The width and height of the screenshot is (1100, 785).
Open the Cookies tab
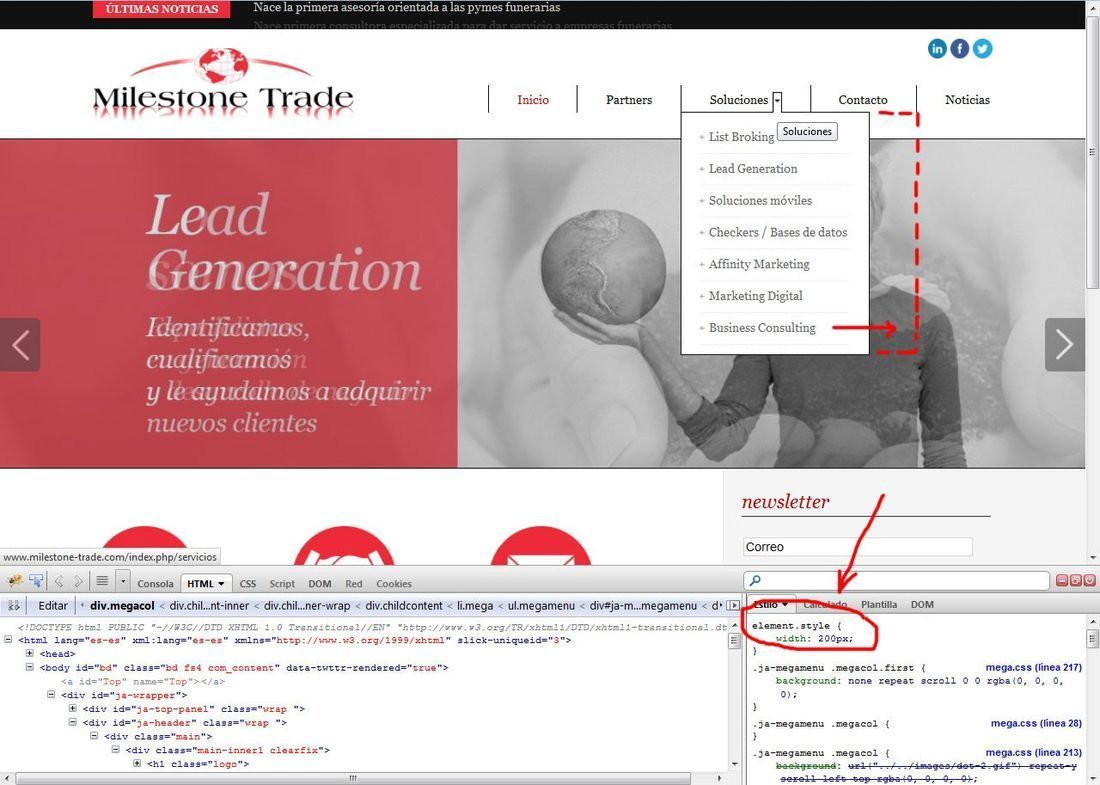394,584
